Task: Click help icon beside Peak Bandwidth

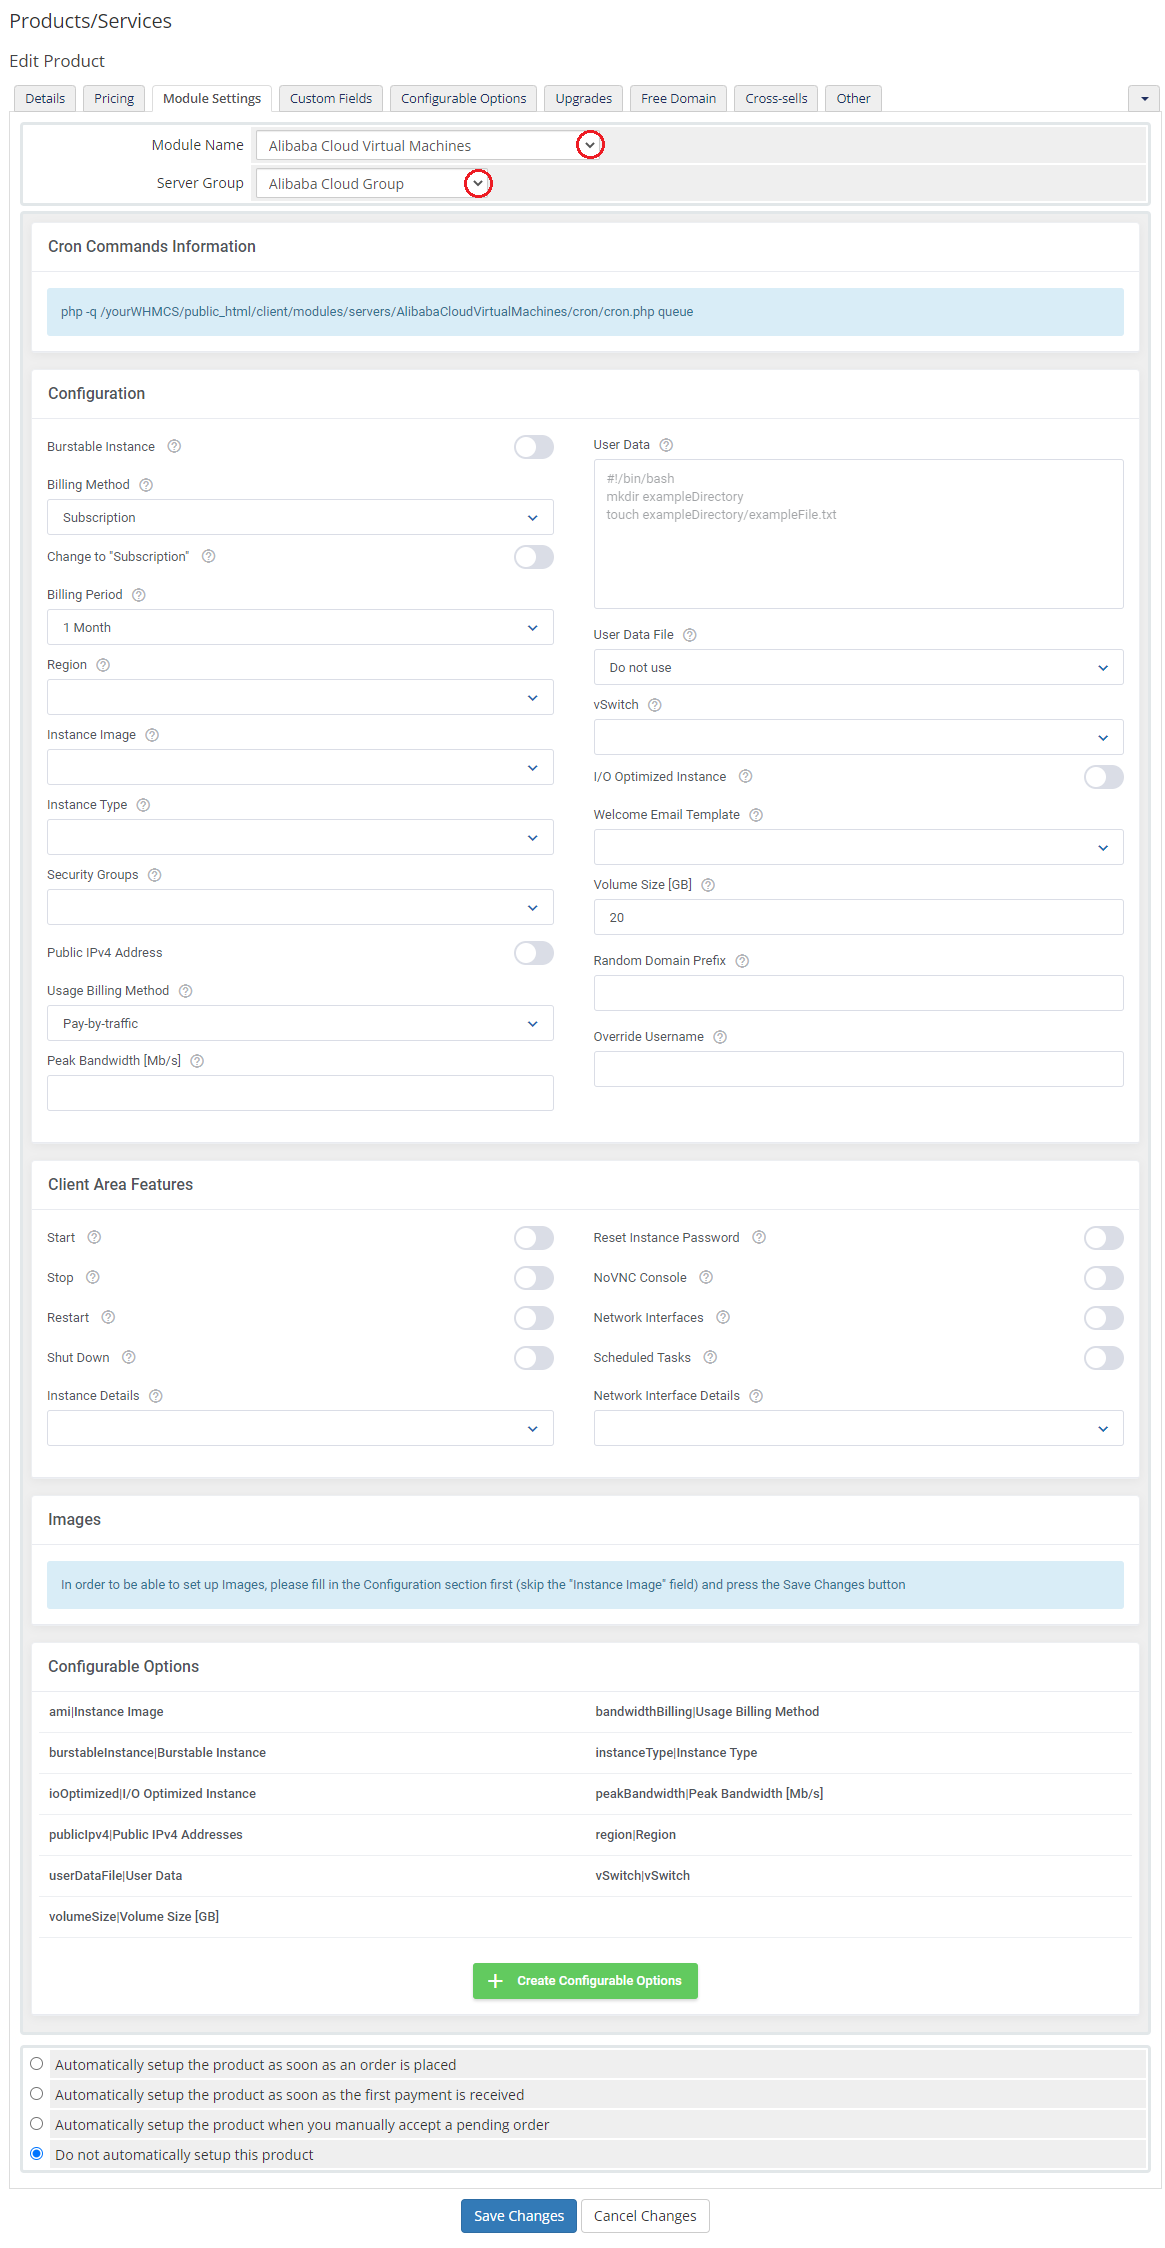Action: click(197, 1061)
